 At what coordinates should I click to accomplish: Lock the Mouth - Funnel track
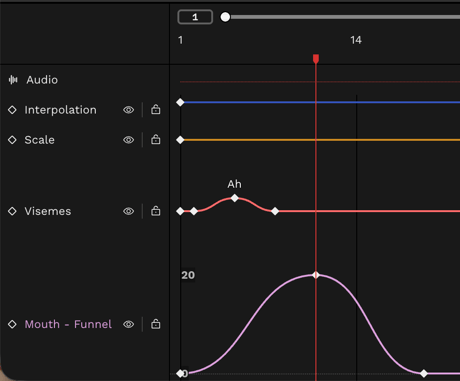[156, 324]
